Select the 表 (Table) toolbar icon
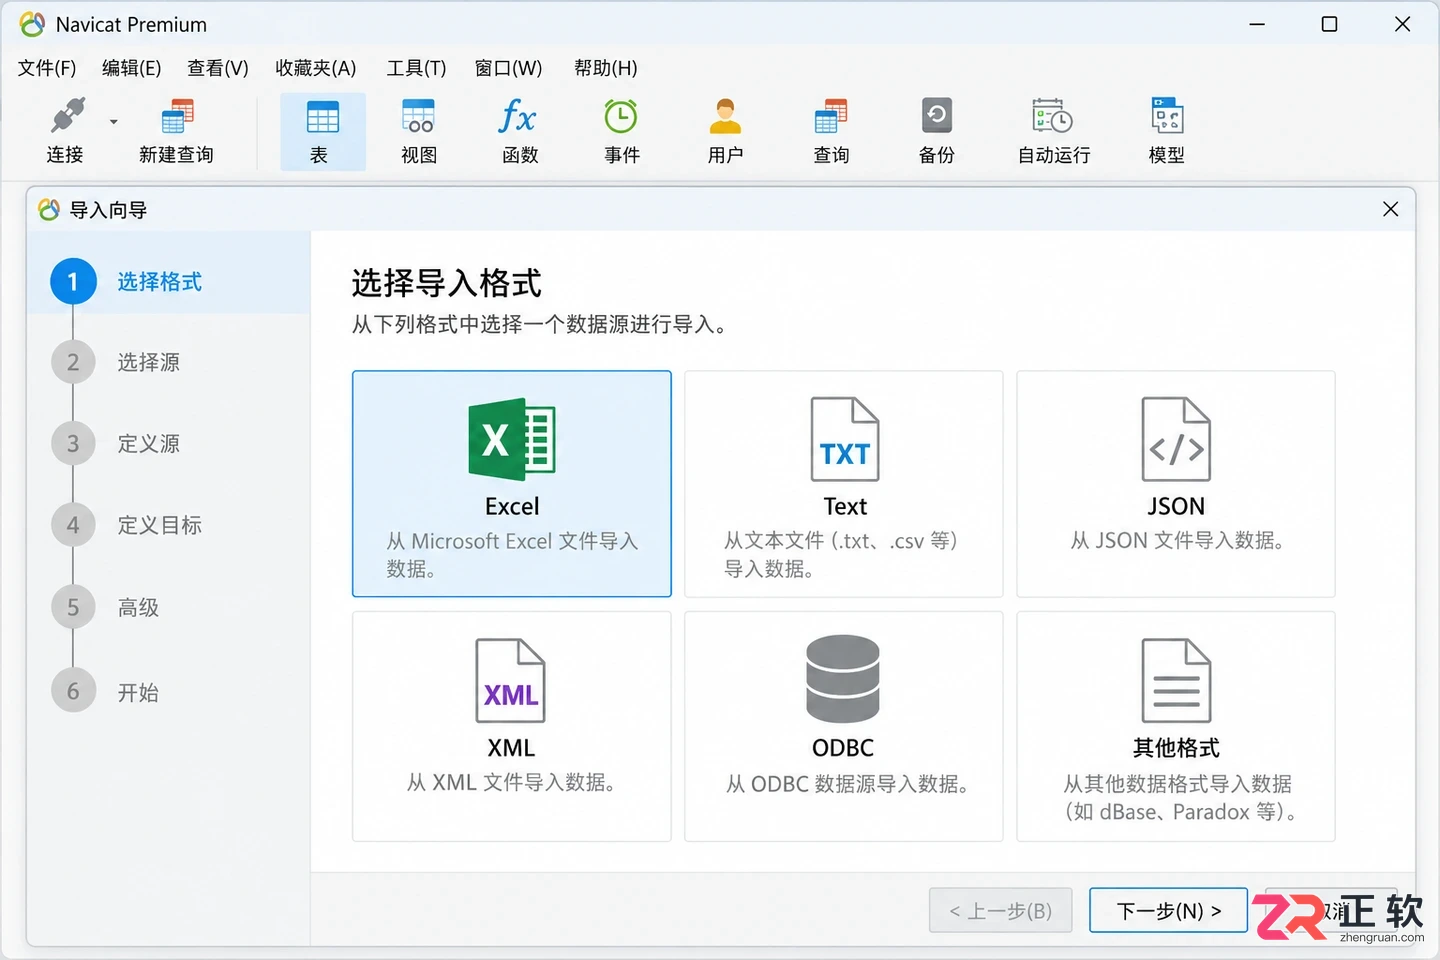This screenshot has height=960, width=1440. coord(322,131)
